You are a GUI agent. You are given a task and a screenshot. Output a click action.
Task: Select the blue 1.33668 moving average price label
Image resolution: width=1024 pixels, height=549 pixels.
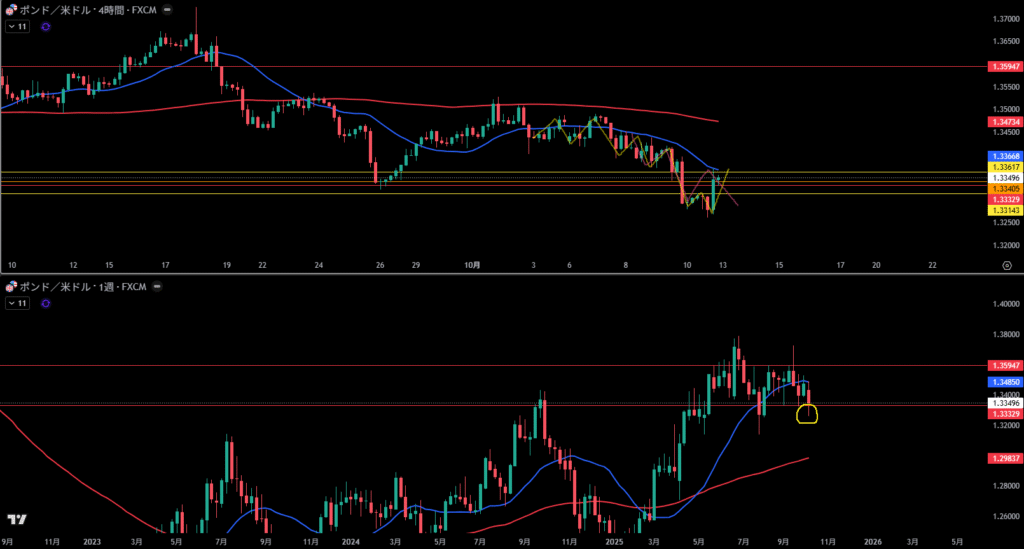click(1003, 156)
